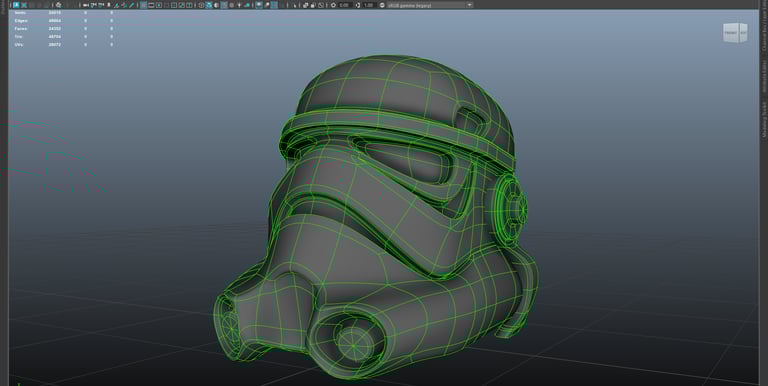Open the Attribute Editor side tab

pos(764,77)
